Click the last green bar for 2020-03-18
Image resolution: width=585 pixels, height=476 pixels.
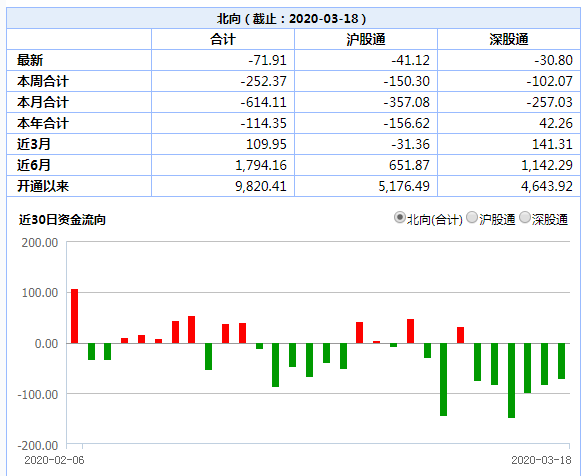[x=561, y=361]
